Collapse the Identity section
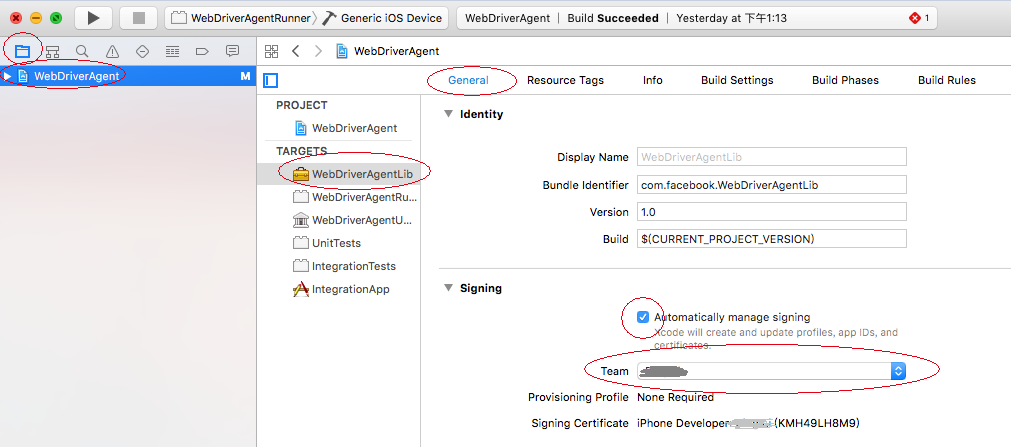1011x447 pixels. pos(448,114)
